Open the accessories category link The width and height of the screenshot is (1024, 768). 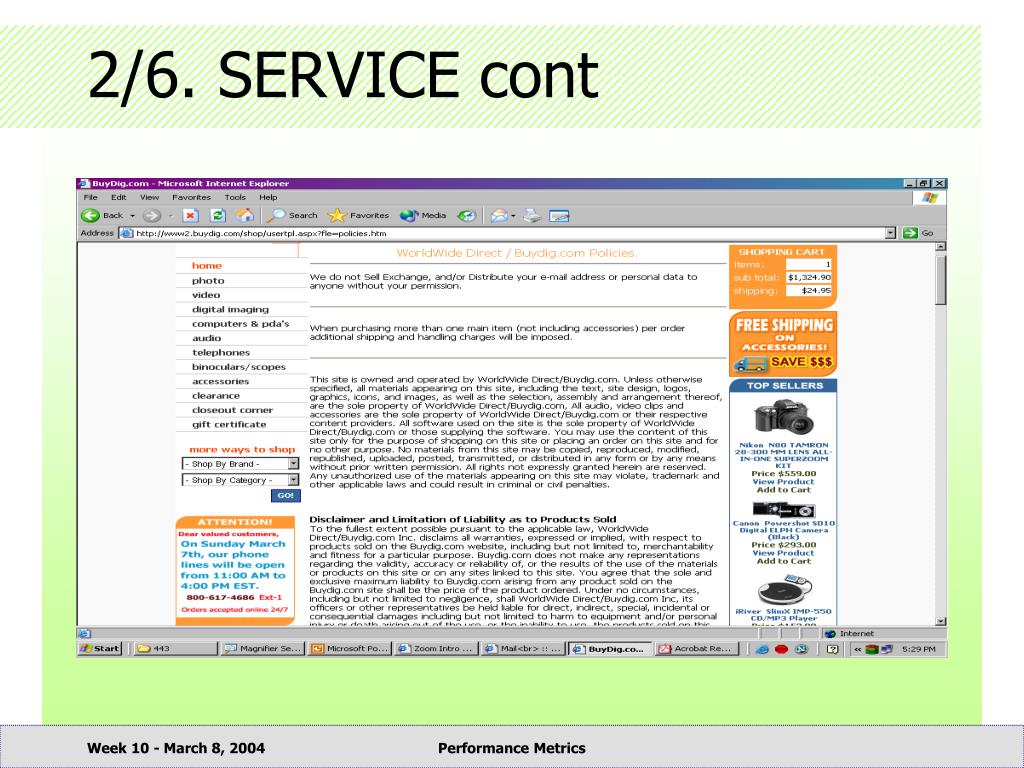(x=220, y=381)
